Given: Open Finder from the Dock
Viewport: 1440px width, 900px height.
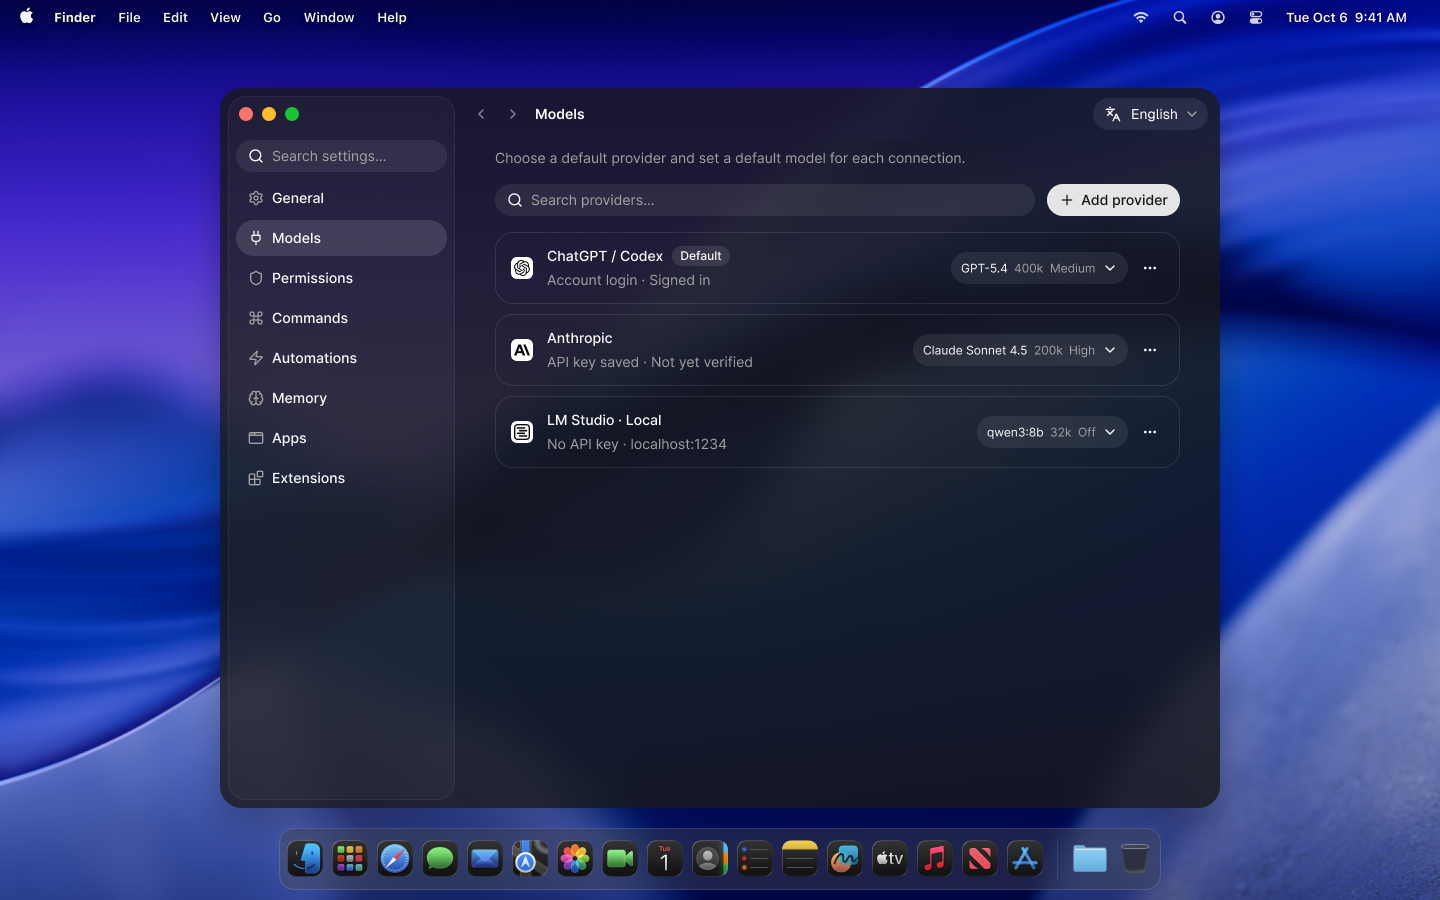Looking at the screenshot, I should coord(305,859).
